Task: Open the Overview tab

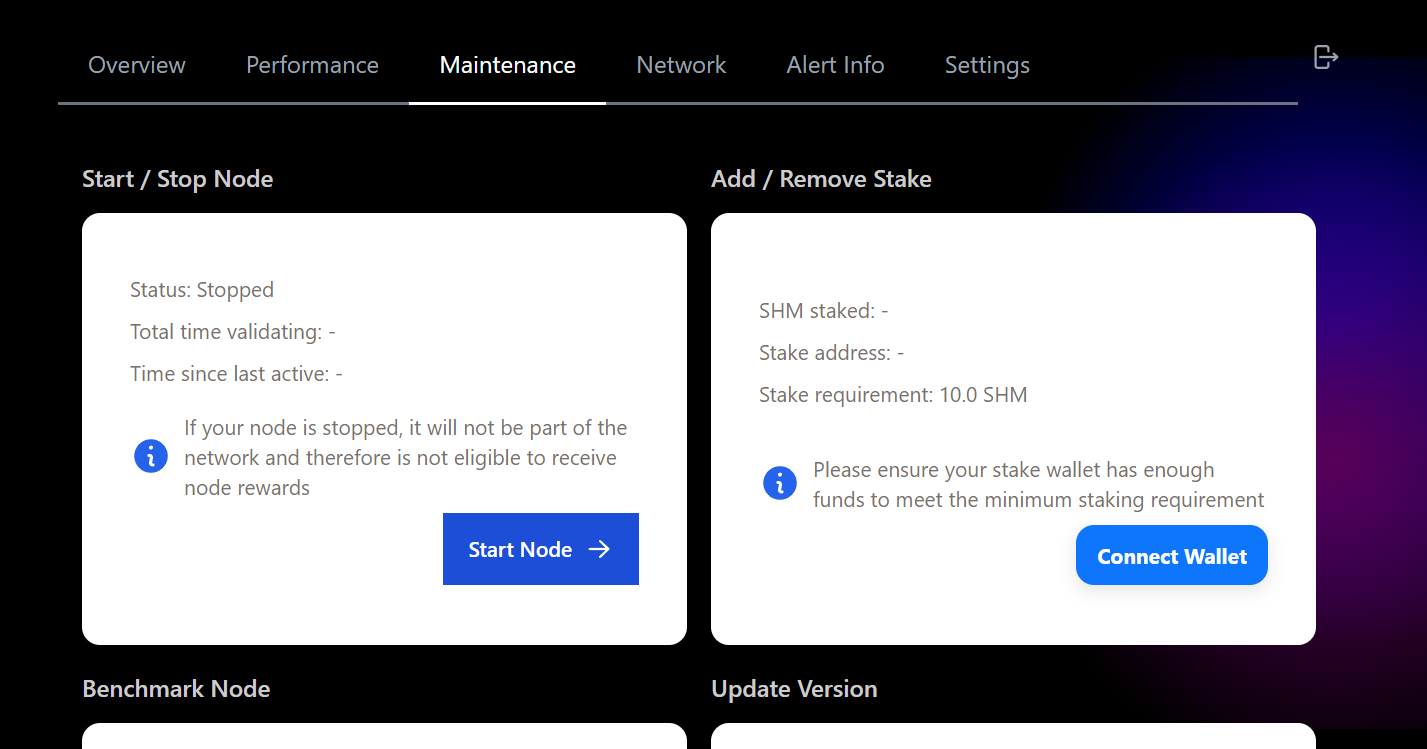Action: click(137, 65)
